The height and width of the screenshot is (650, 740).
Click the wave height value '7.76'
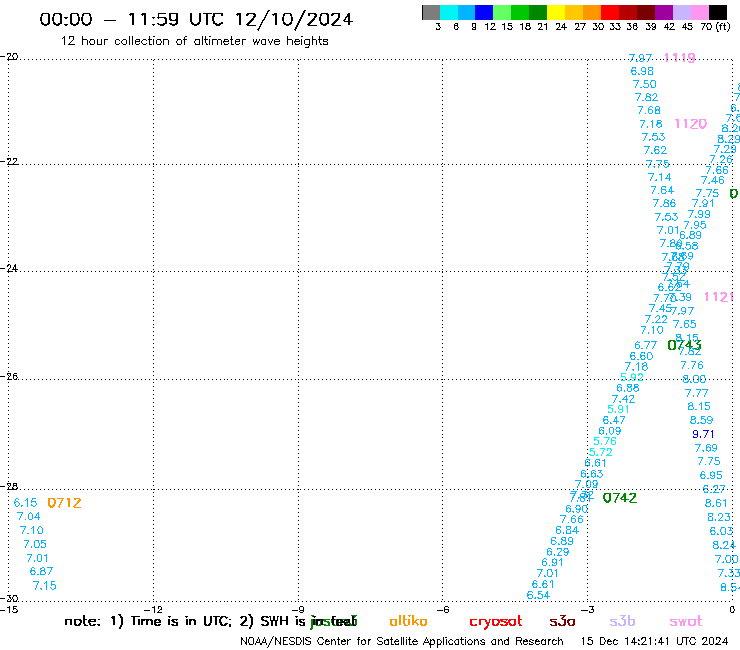tap(692, 365)
